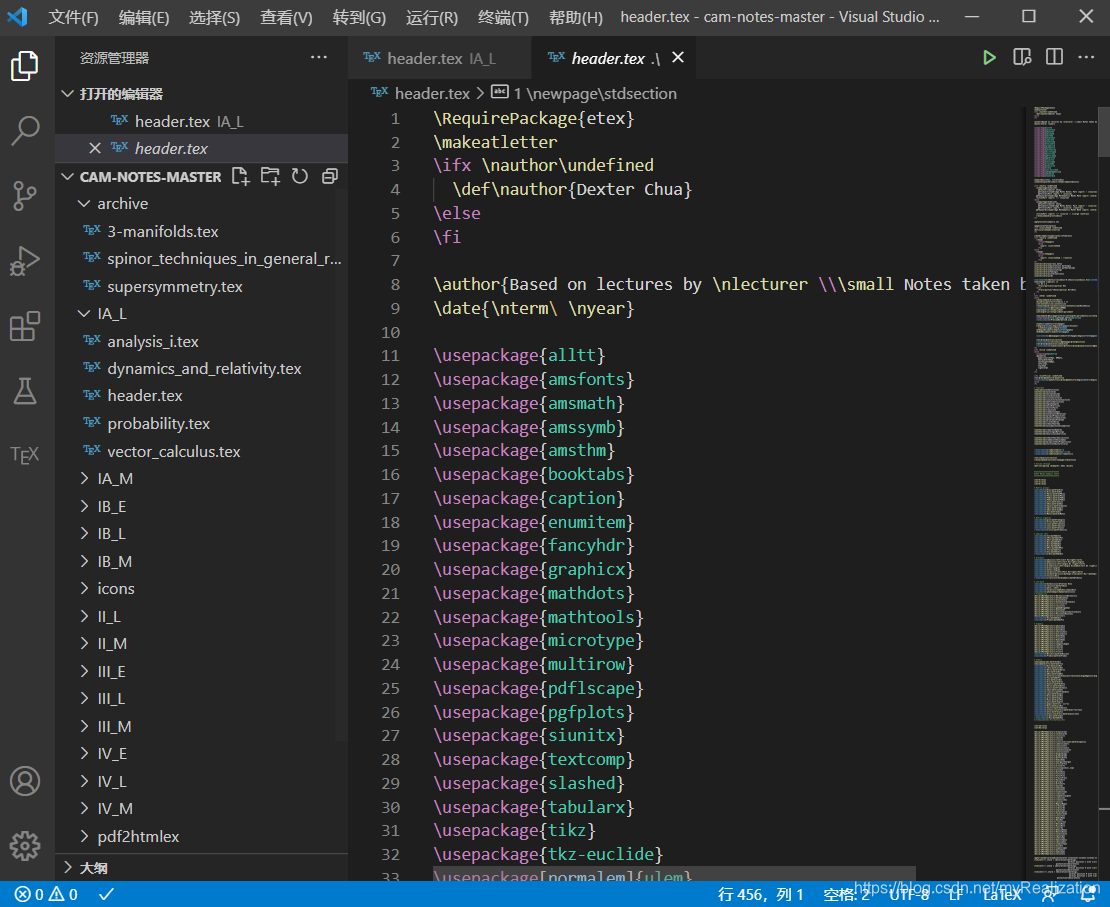1110x907 pixels.
Task: Open the 编辑(E) menu
Action: [x=144, y=17]
